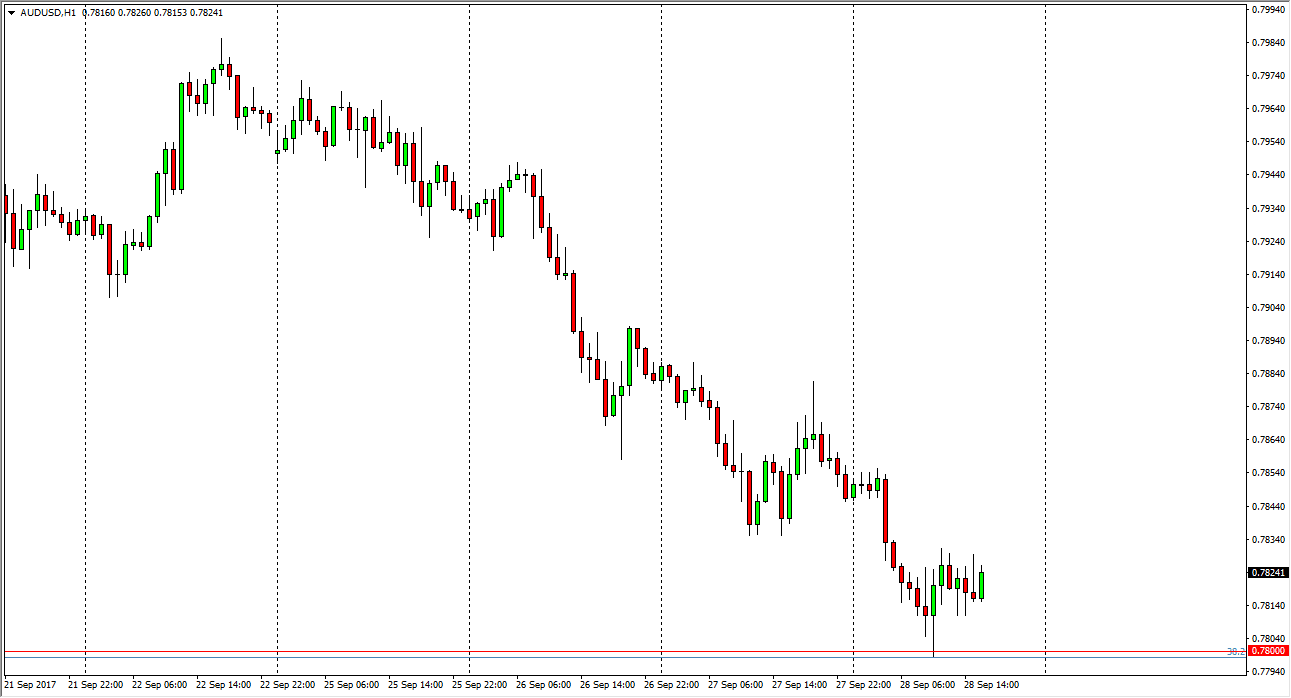Image resolution: width=1291 pixels, height=698 pixels.
Task: Click the 26 Sep 14:00 time label
Action: pos(607,686)
